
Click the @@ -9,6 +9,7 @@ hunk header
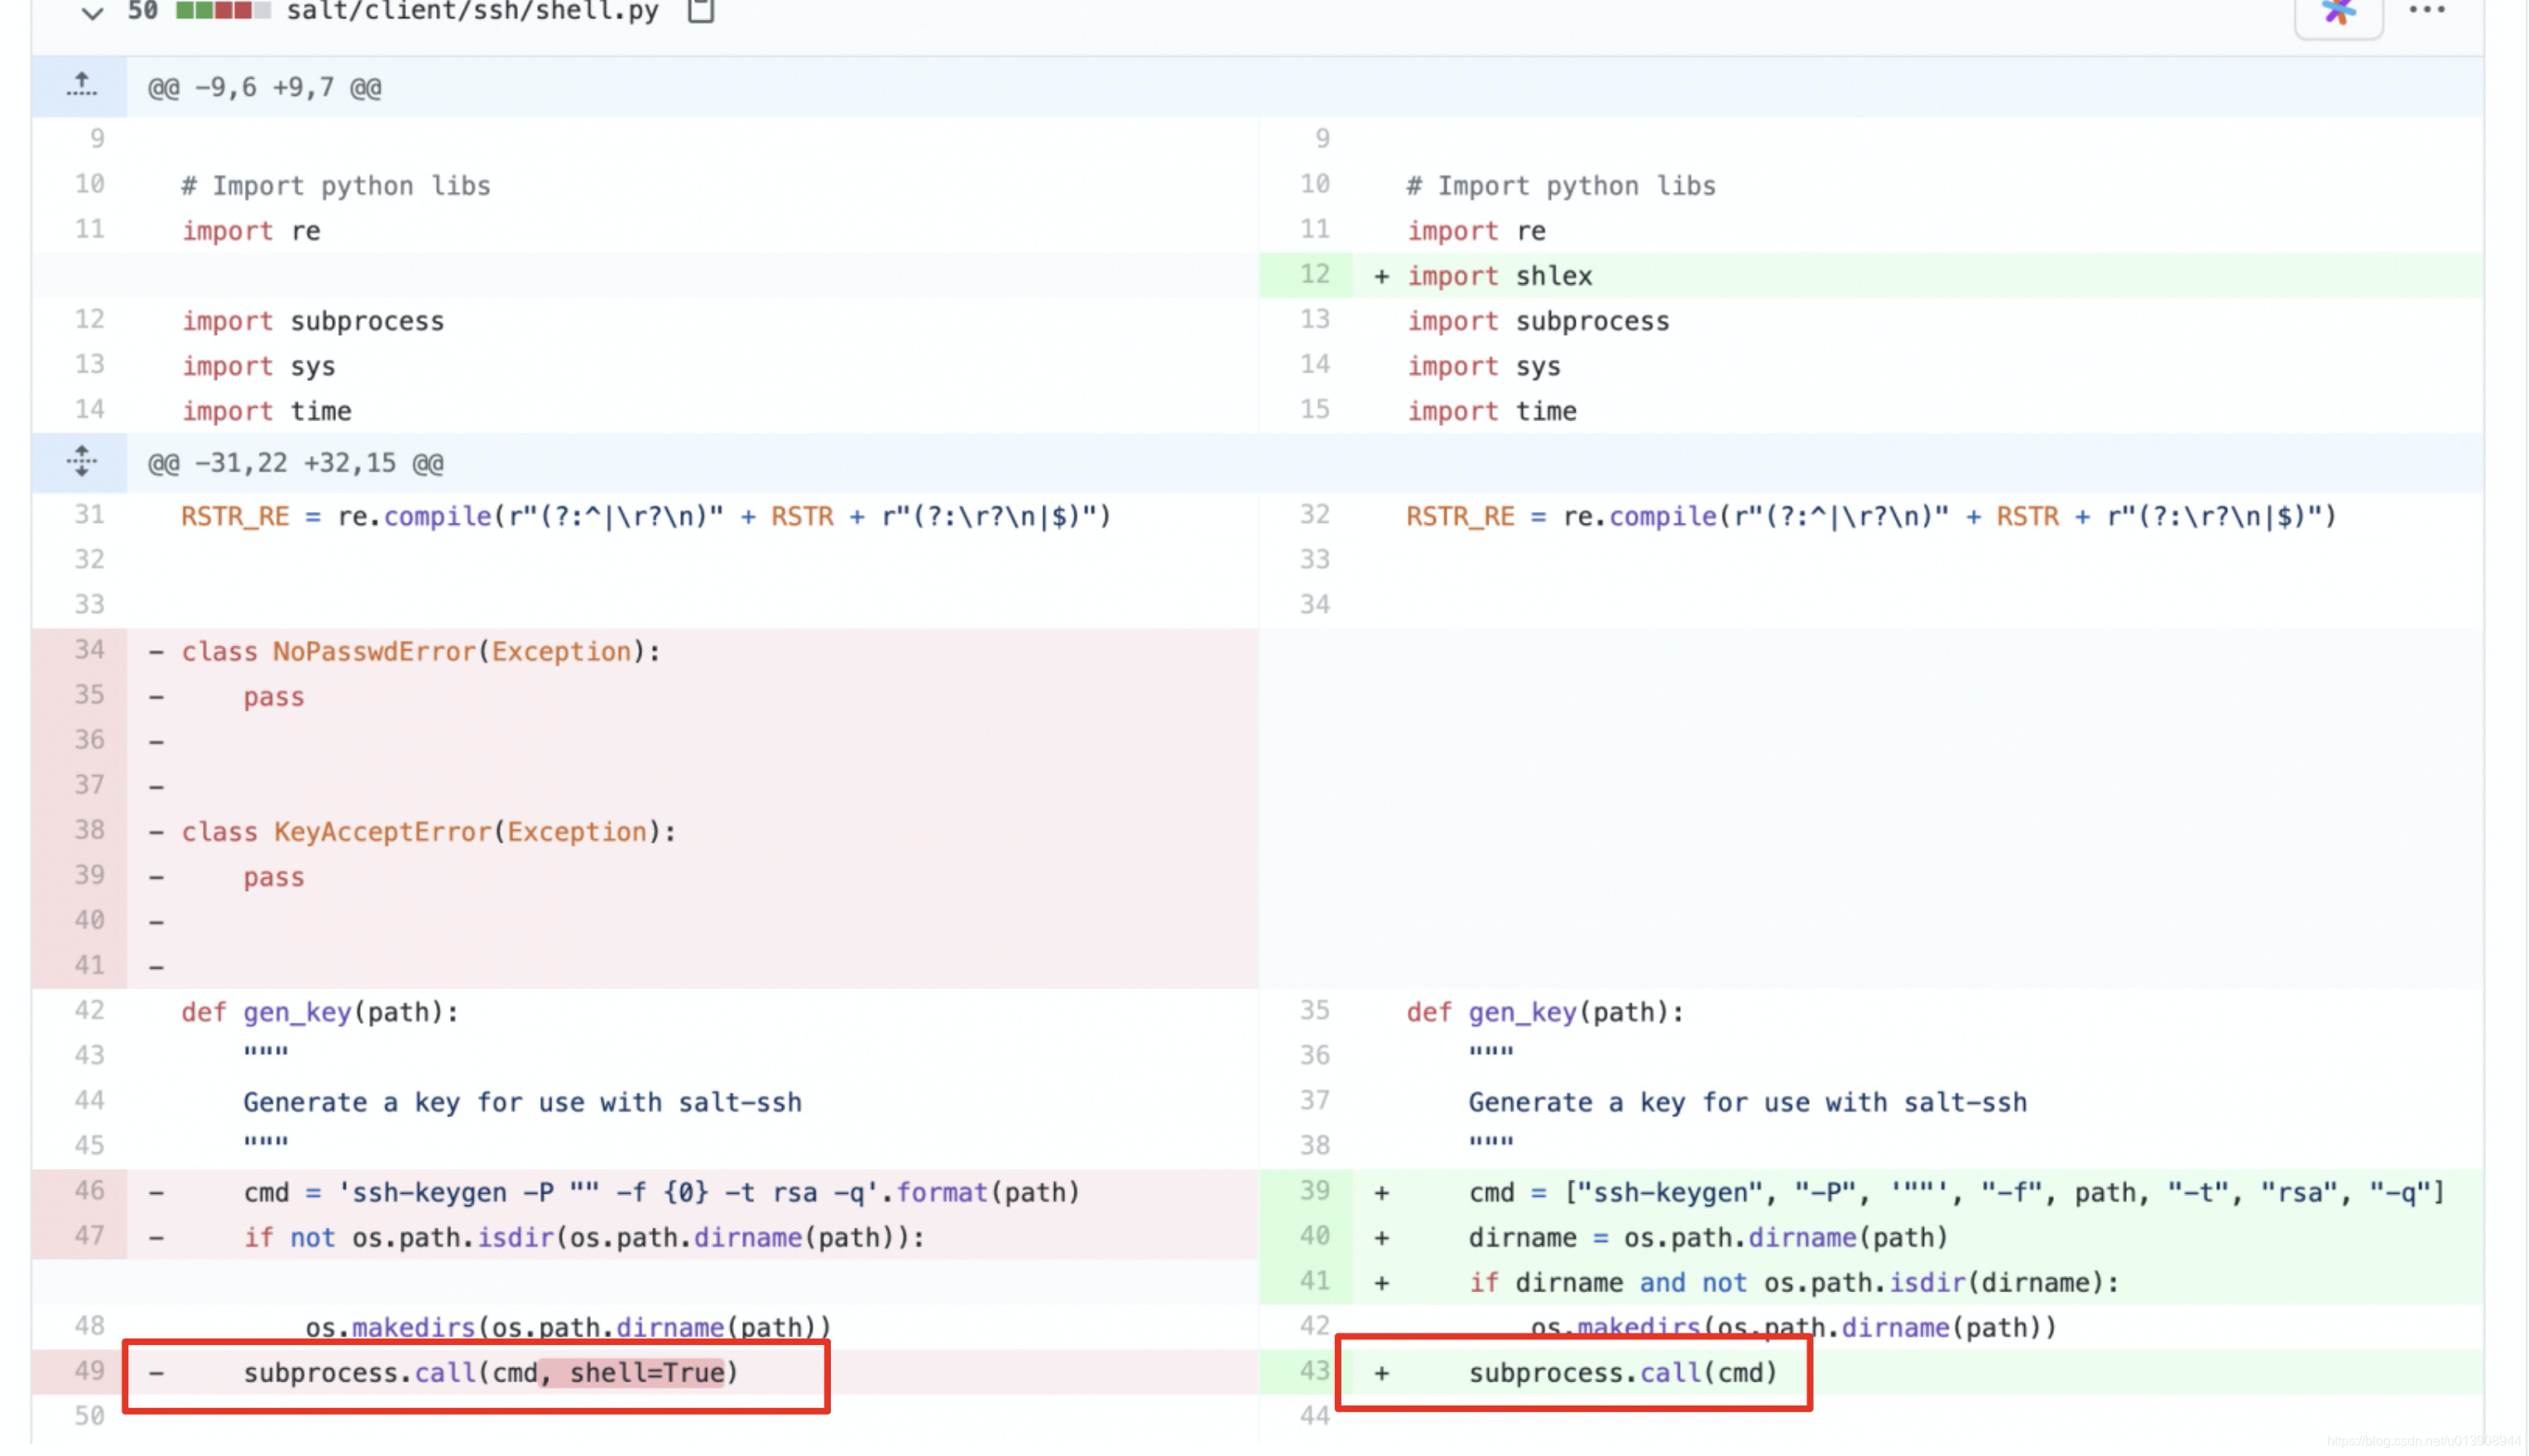(x=265, y=88)
